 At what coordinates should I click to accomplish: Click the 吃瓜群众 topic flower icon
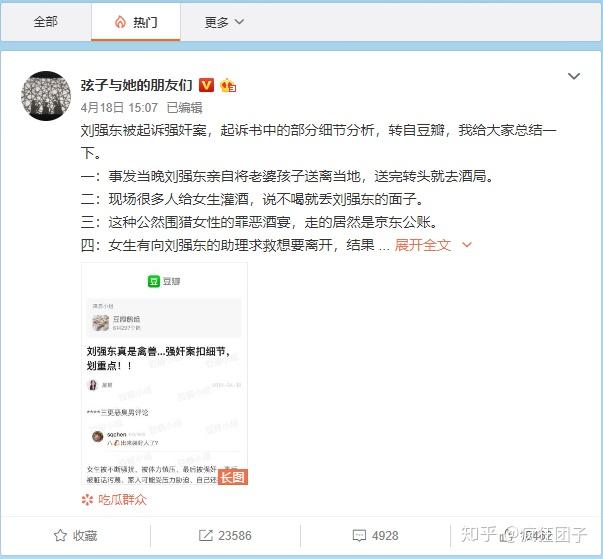pyautogui.click(x=87, y=500)
